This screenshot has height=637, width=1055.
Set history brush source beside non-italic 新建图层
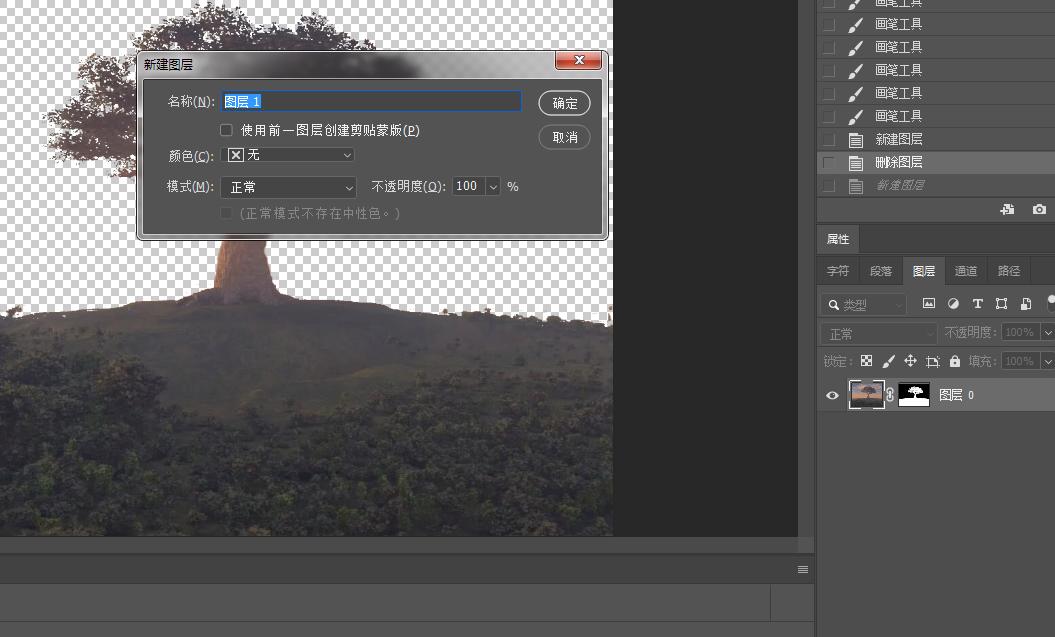point(829,139)
